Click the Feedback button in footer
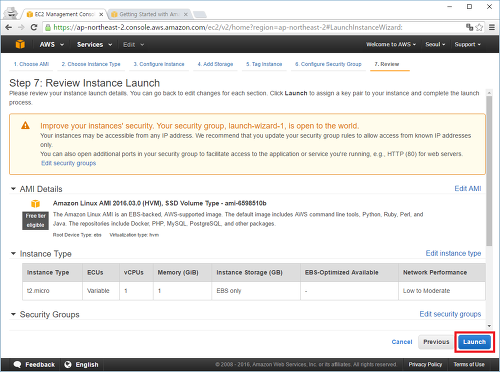Viewport: 500px width, 372px height. [x=34, y=364]
